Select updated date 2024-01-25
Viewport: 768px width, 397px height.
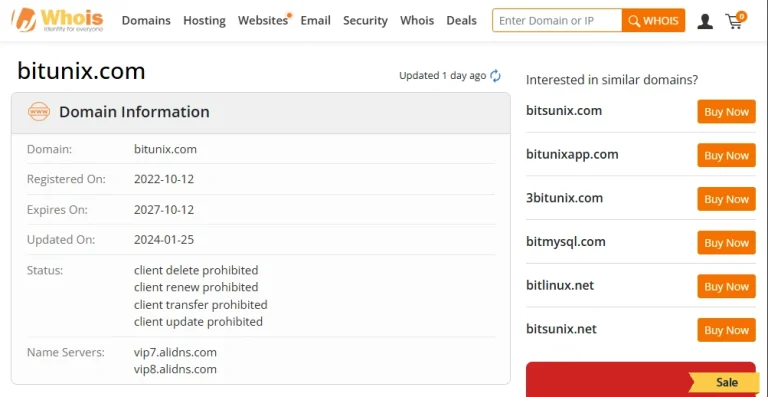click(x=164, y=240)
